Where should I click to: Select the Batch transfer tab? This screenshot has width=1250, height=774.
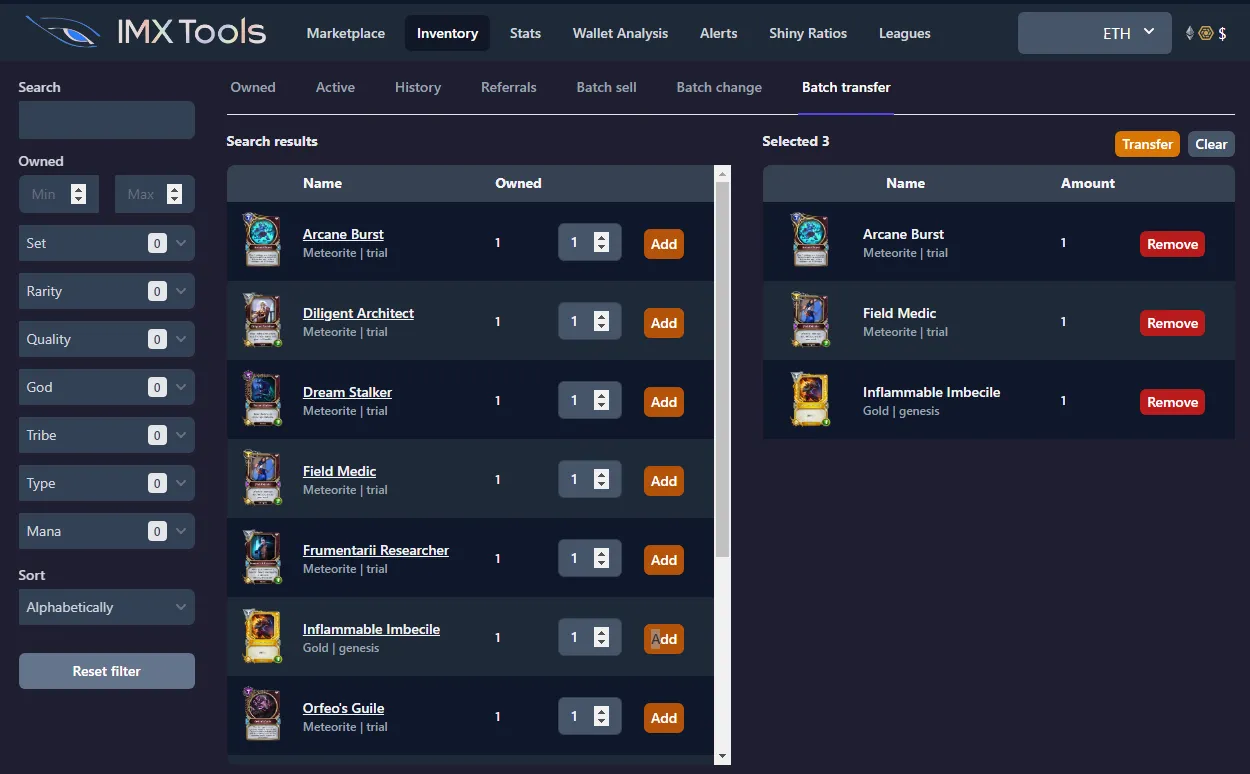pos(846,87)
